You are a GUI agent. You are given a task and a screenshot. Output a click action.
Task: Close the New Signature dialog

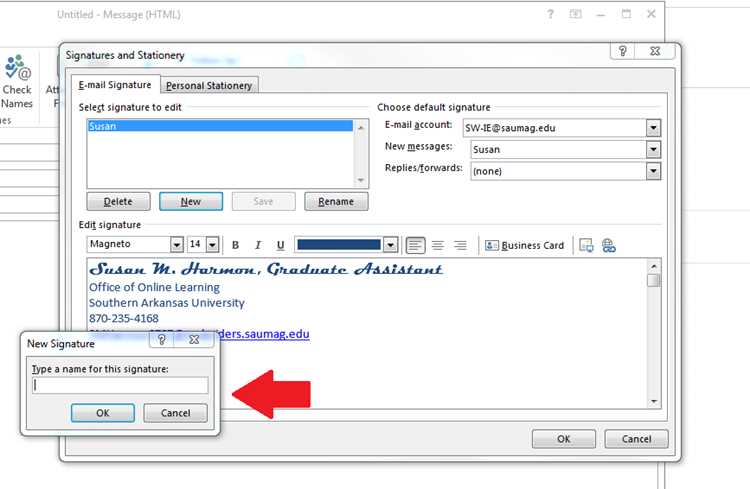click(x=194, y=340)
